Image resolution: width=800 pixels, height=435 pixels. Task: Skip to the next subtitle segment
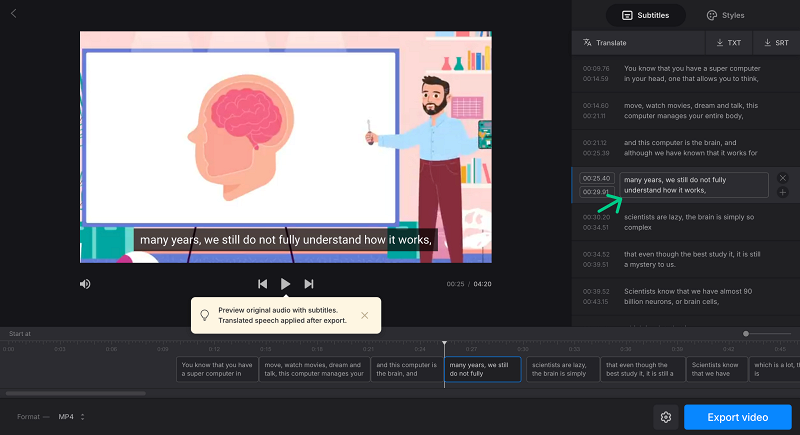pyautogui.click(x=309, y=284)
